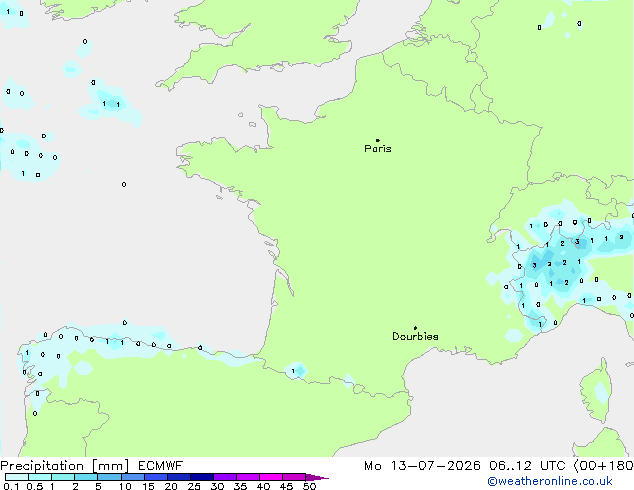This screenshot has width=634, height=490.
Task: Click the legend value '0.1'
Action: click(x=11, y=486)
